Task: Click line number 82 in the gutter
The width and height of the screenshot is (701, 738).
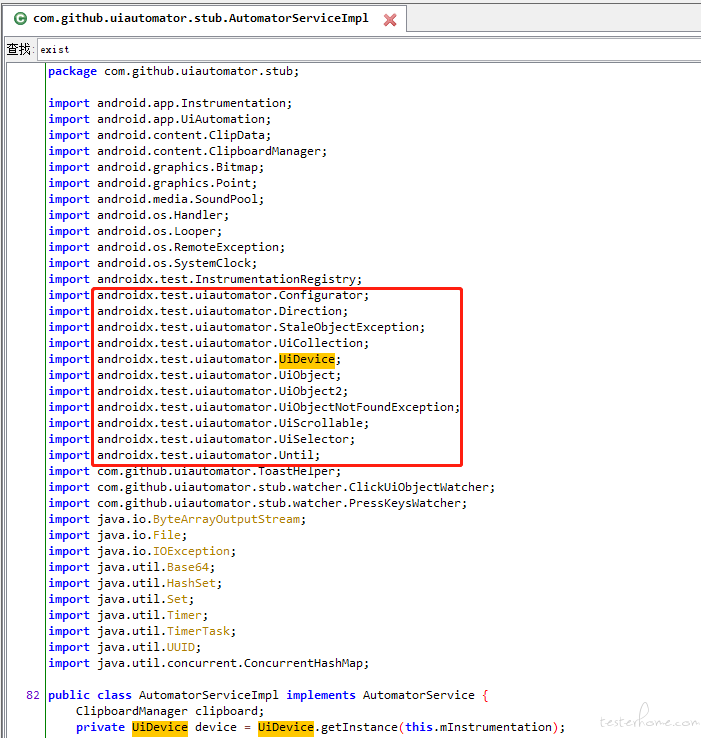Action: pyautogui.click(x=33, y=695)
